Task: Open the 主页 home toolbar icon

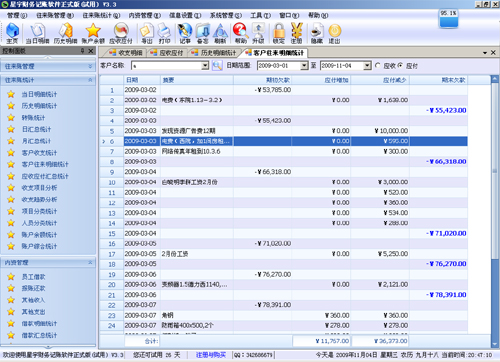Action: pos(12,33)
